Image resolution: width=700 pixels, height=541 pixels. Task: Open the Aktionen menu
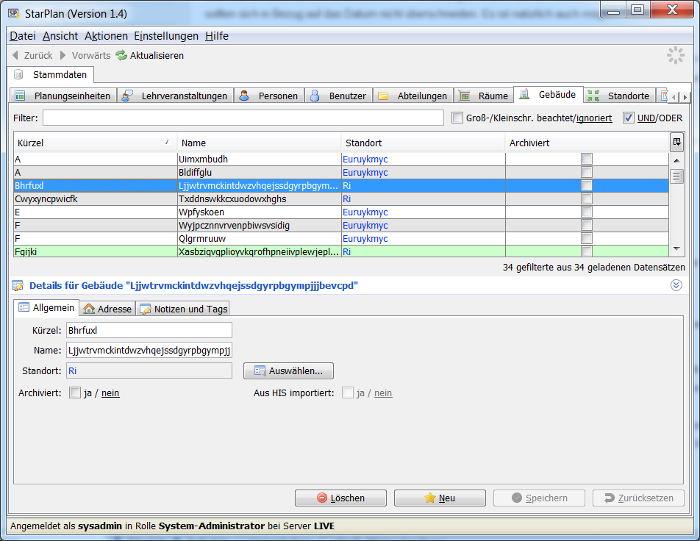tap(106, 36)
